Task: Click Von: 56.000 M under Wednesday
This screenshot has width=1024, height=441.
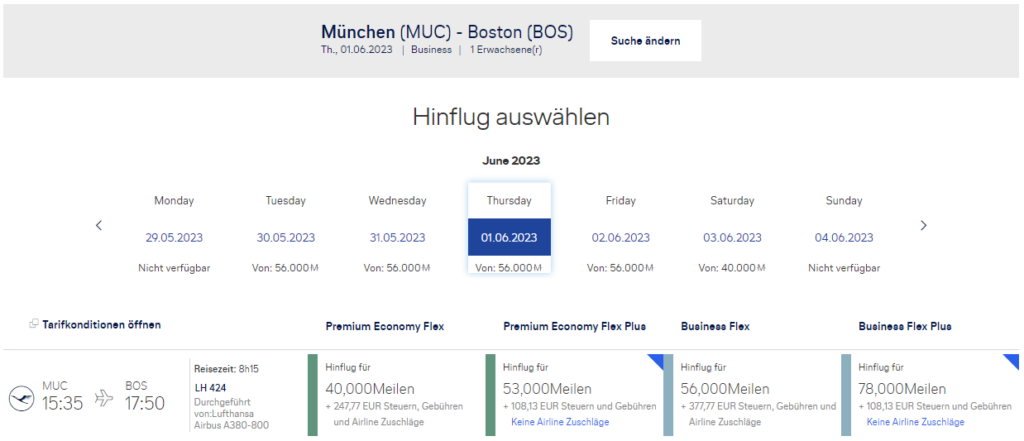Action: click(397, 268)
